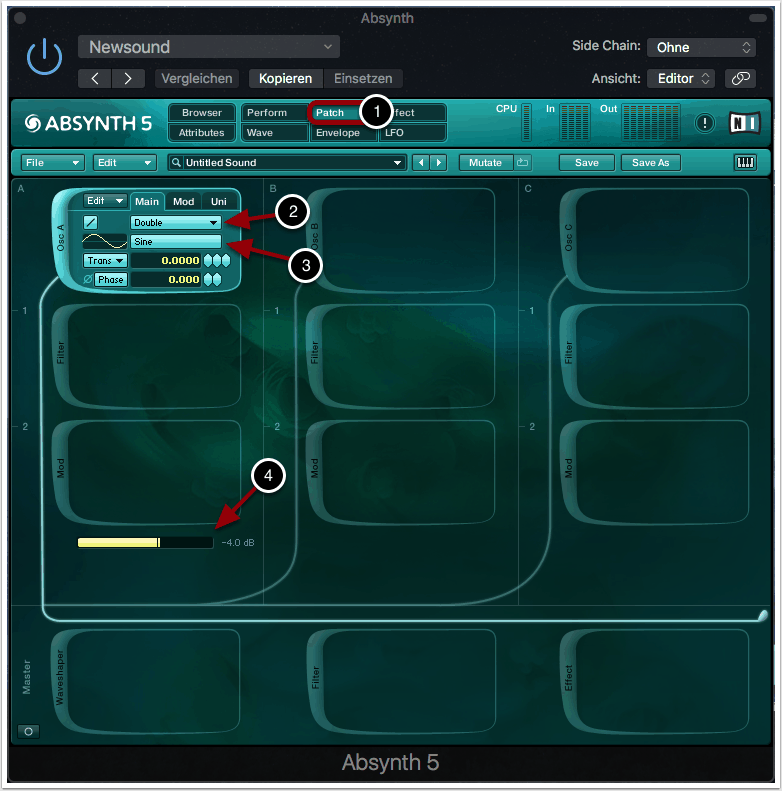Click channel B Filter module slot

coord(401,356)
